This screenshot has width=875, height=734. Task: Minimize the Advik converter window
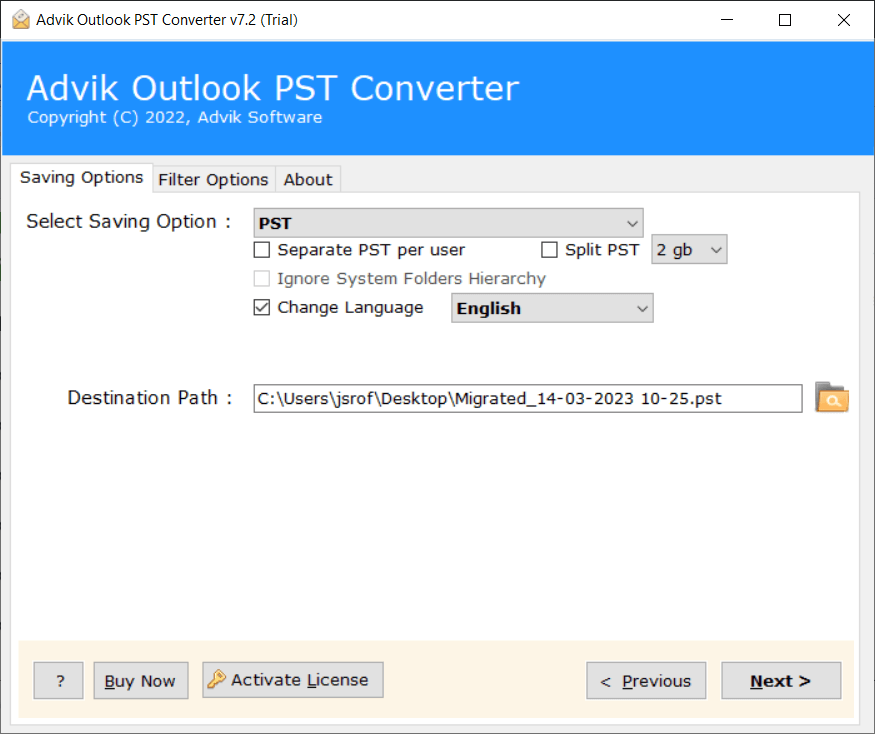[x=727, y=20]
